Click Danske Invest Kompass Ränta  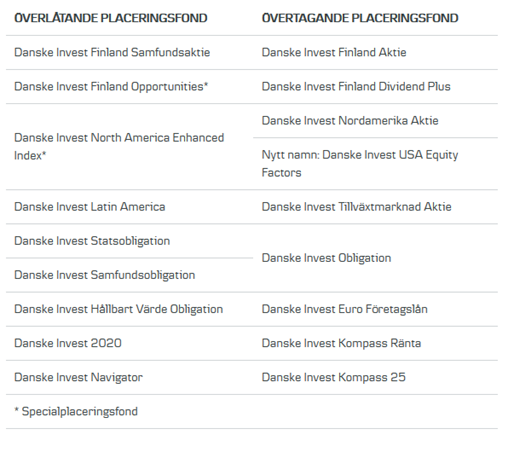coord(341,343)
